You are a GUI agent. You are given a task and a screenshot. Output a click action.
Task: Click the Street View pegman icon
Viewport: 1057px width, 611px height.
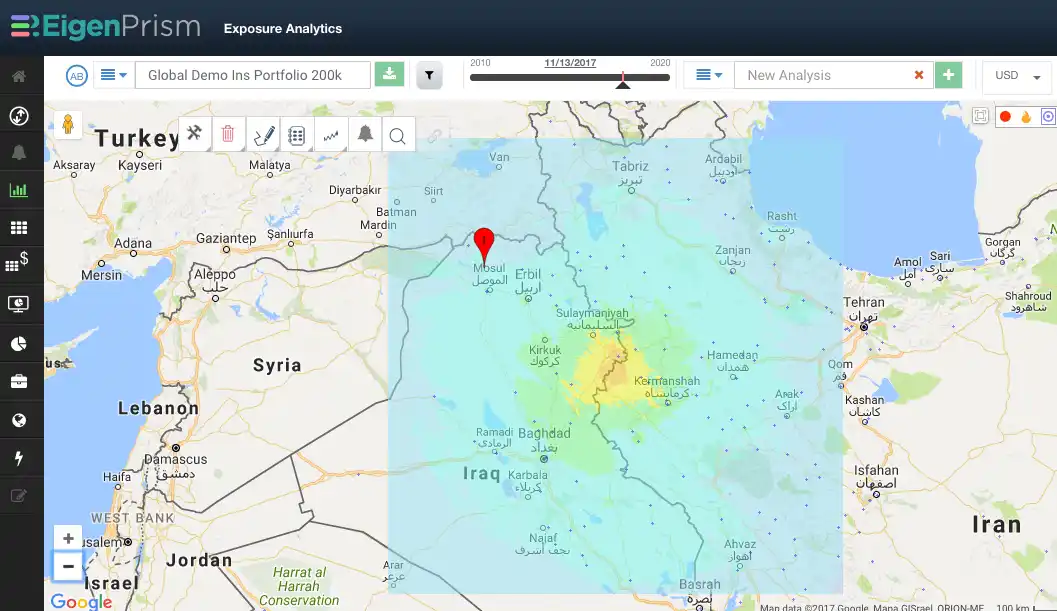(67, 125)
